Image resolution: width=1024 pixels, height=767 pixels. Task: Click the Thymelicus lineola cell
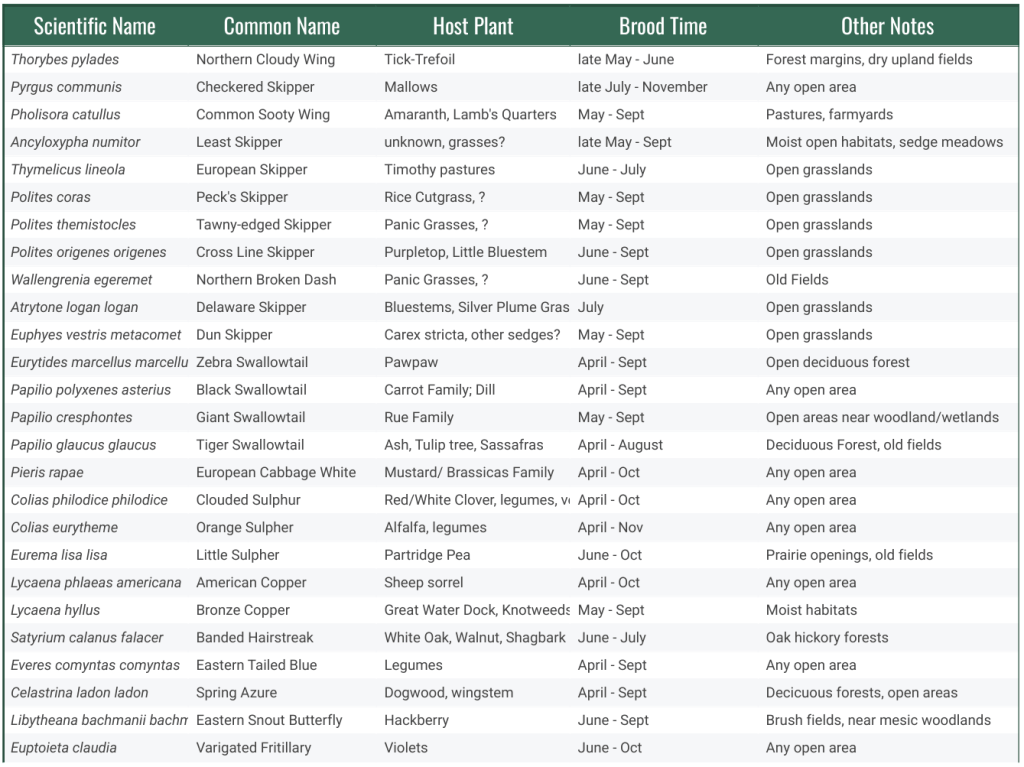tap(68, 170)
